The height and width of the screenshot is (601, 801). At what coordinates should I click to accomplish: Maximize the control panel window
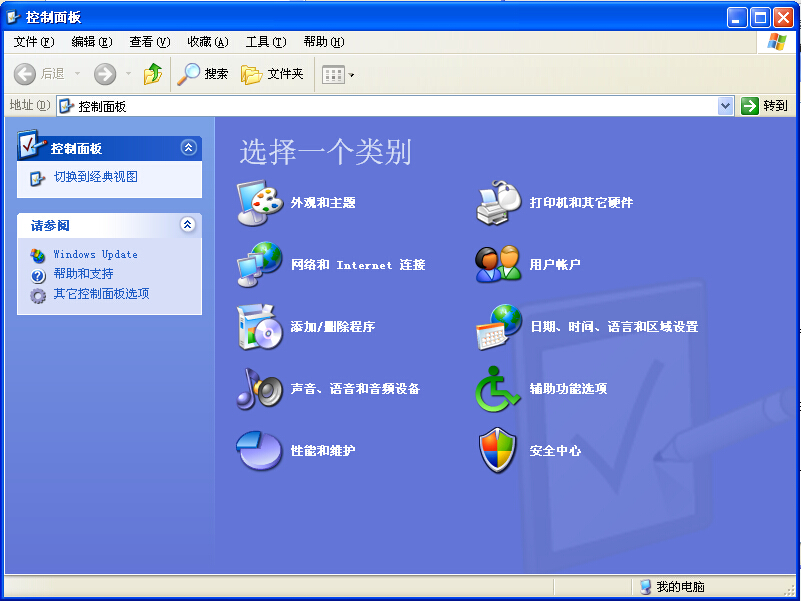(x=760, y=18)
